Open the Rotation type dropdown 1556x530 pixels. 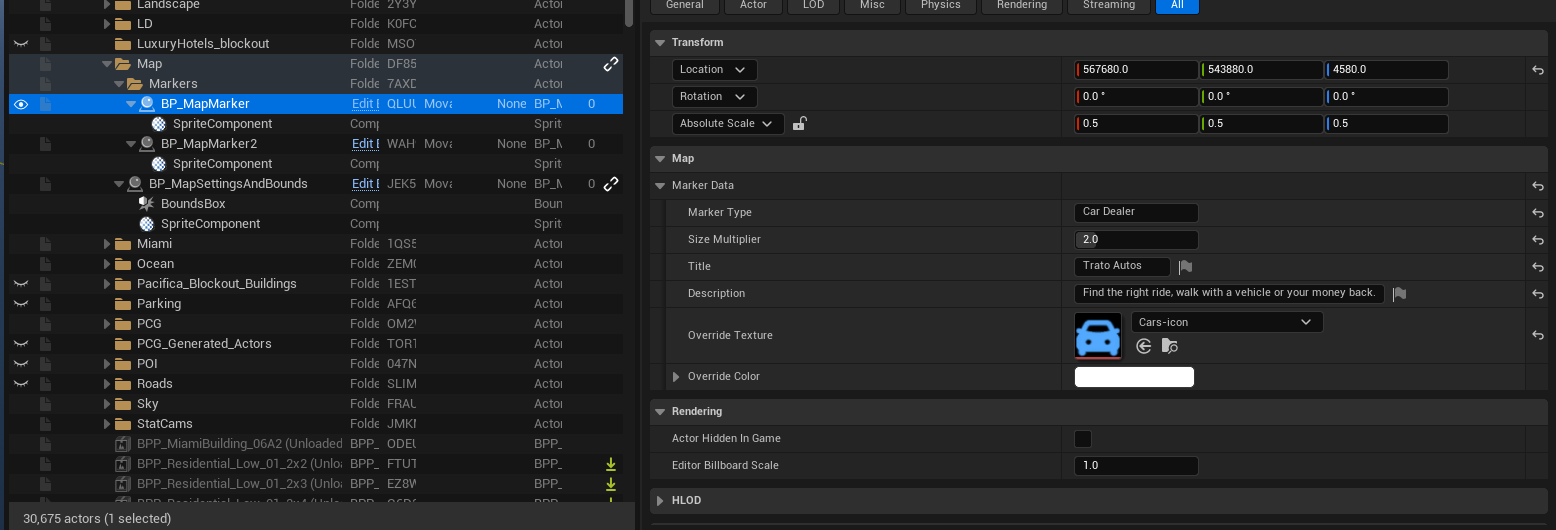pyautogui.click(x=715, y=97)
